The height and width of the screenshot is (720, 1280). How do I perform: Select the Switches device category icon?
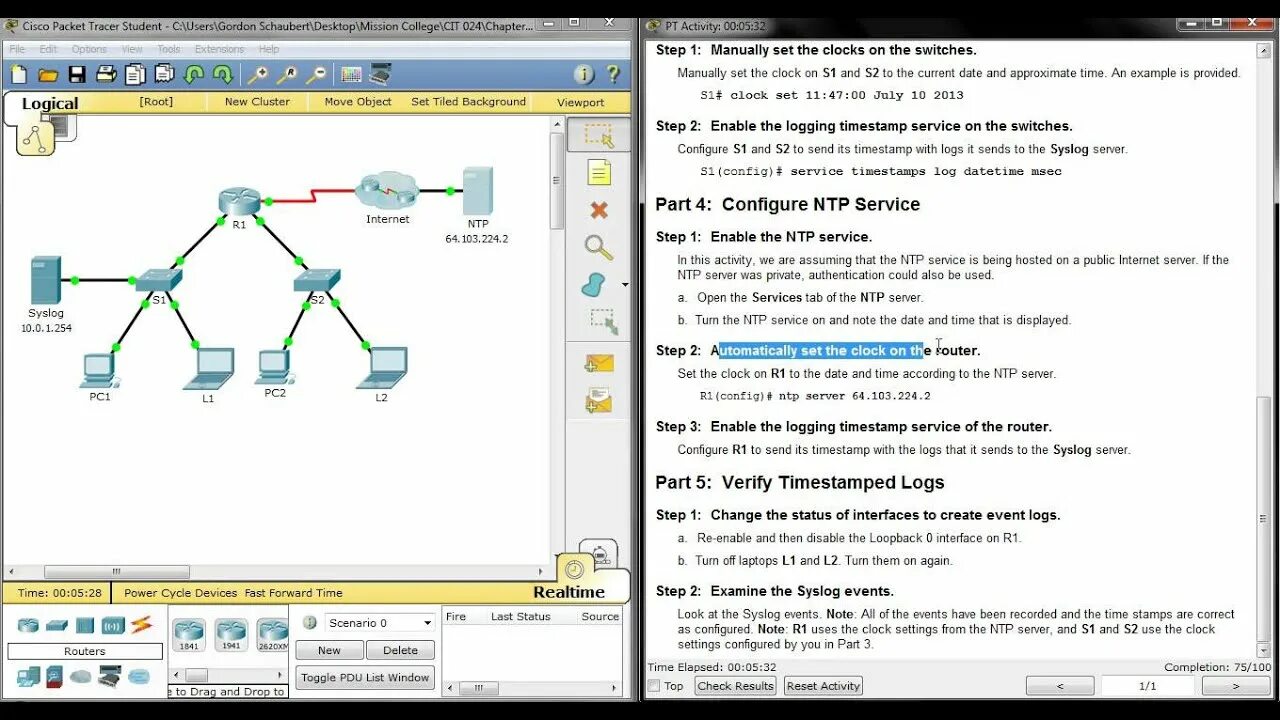click(56, 625)
